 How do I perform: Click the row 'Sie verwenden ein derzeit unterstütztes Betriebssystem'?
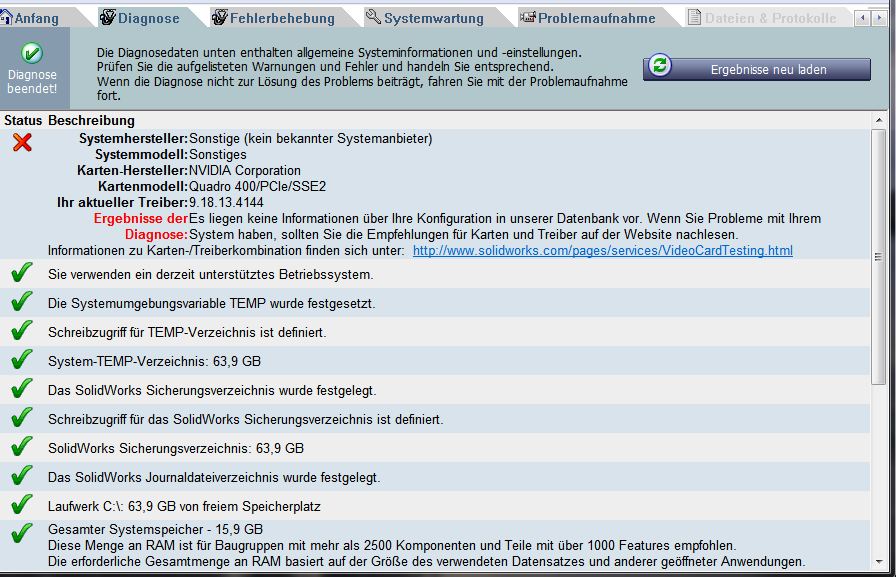pos(435,274)
